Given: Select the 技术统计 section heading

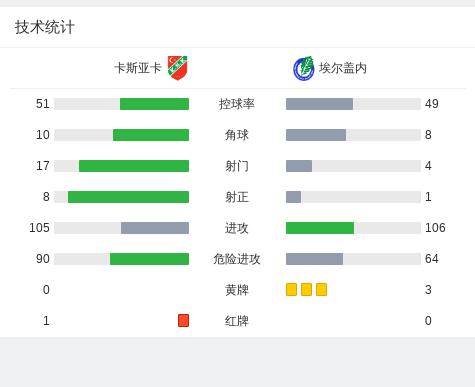Looking at the screenshot, I should (x=45, y=27).
